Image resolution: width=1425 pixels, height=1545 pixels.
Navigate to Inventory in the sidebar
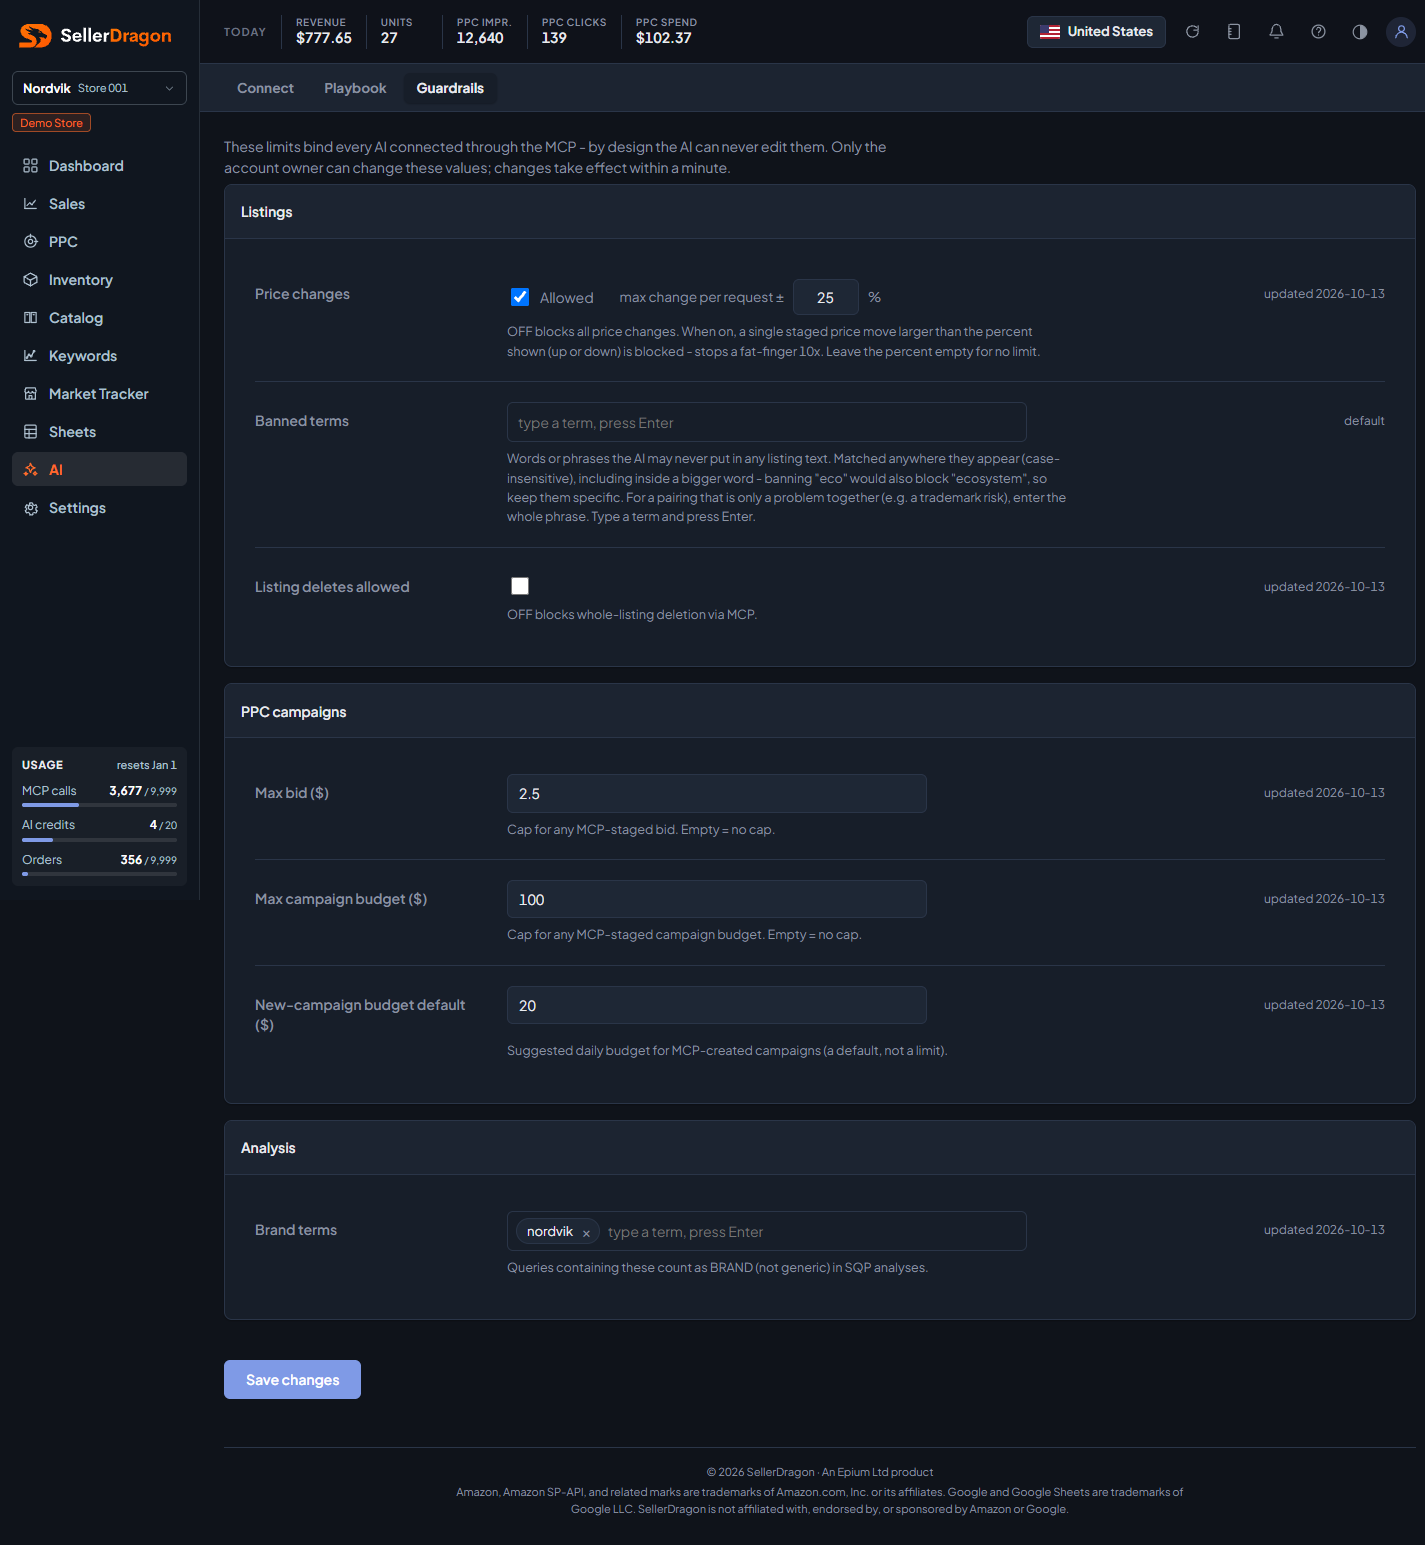coord(99,280)
